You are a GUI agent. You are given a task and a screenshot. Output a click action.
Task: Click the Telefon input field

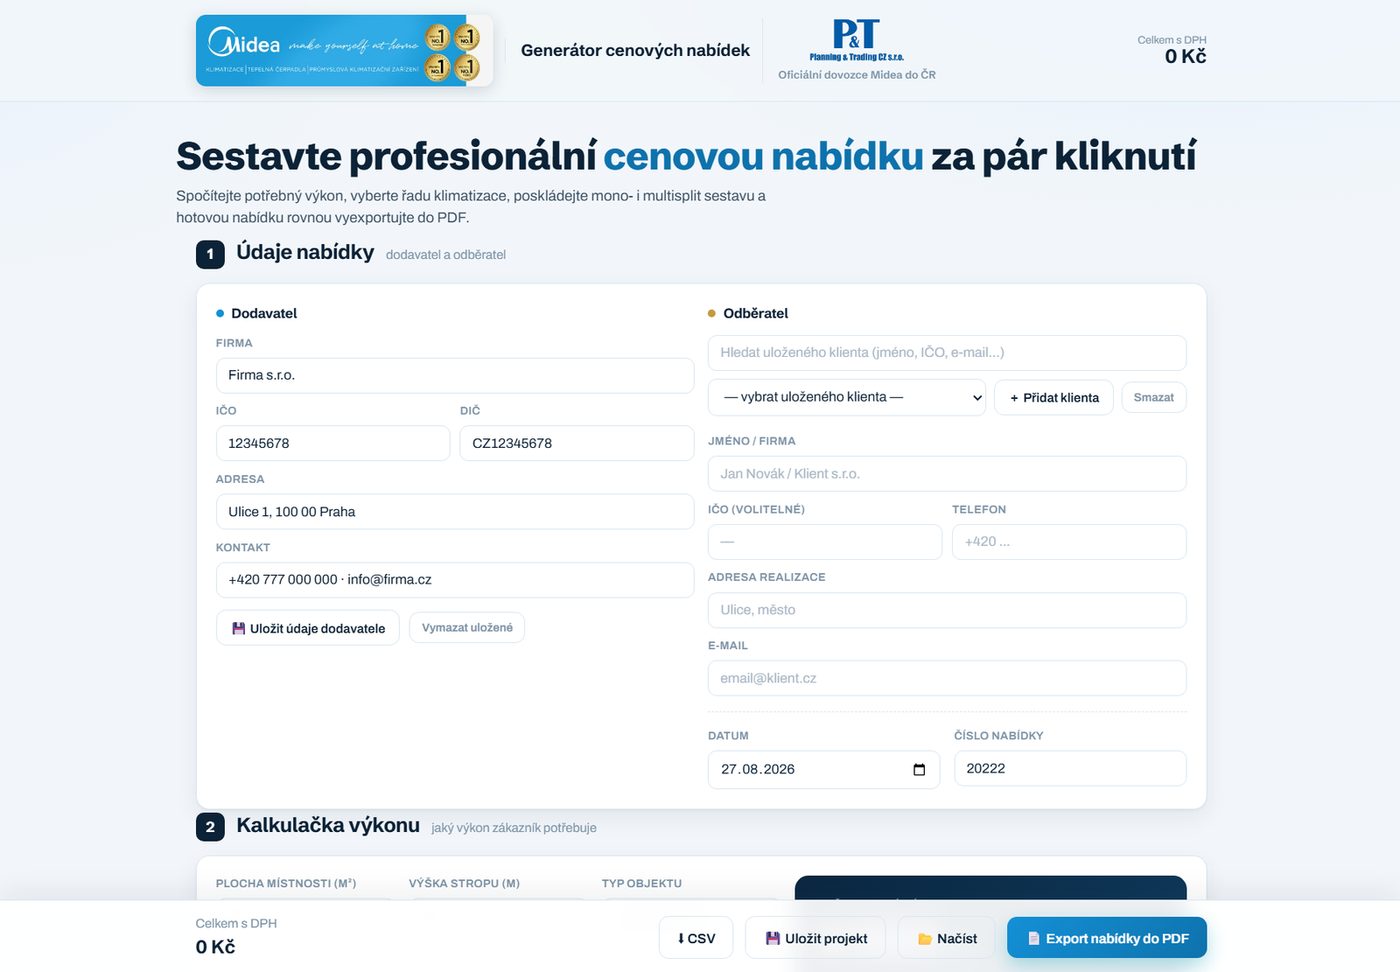tap(1069, 541)
